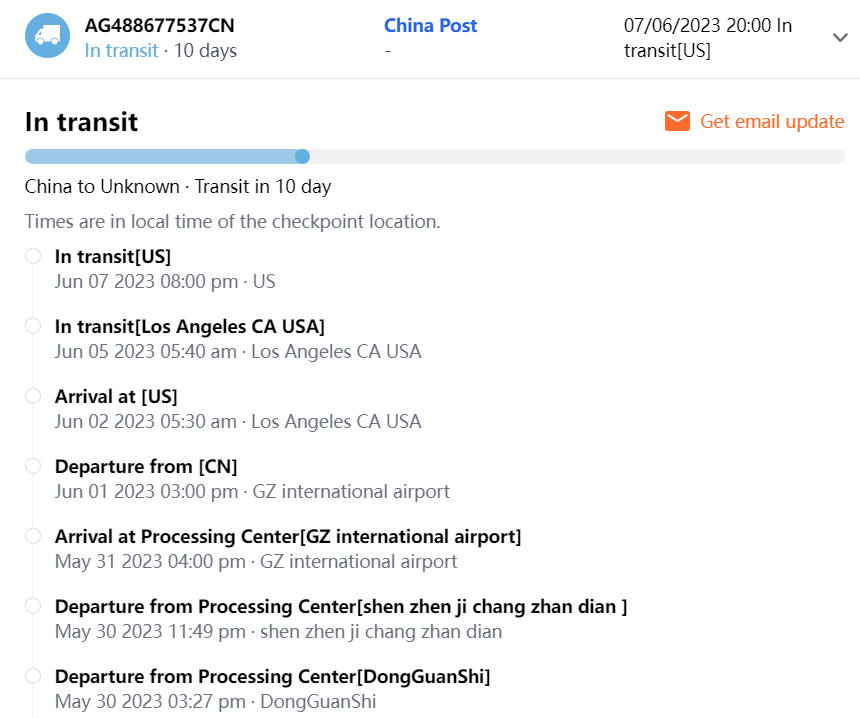Screen dimensions: 860x718
Task: Click Get email update link
Action: coord(772,121)
